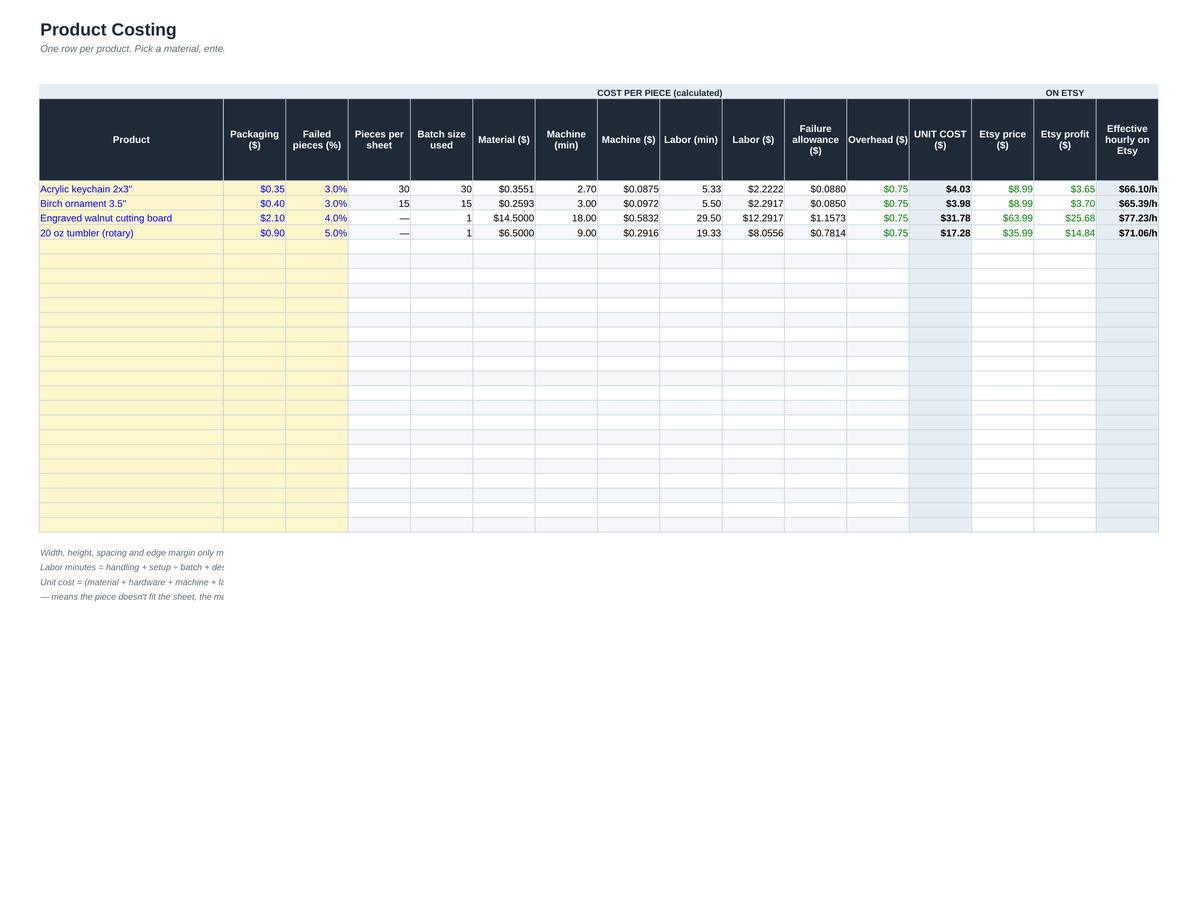Click the 'Overhead ($)' column header
The height and width of the screenshot is (900, 1200).
(878, 140)
